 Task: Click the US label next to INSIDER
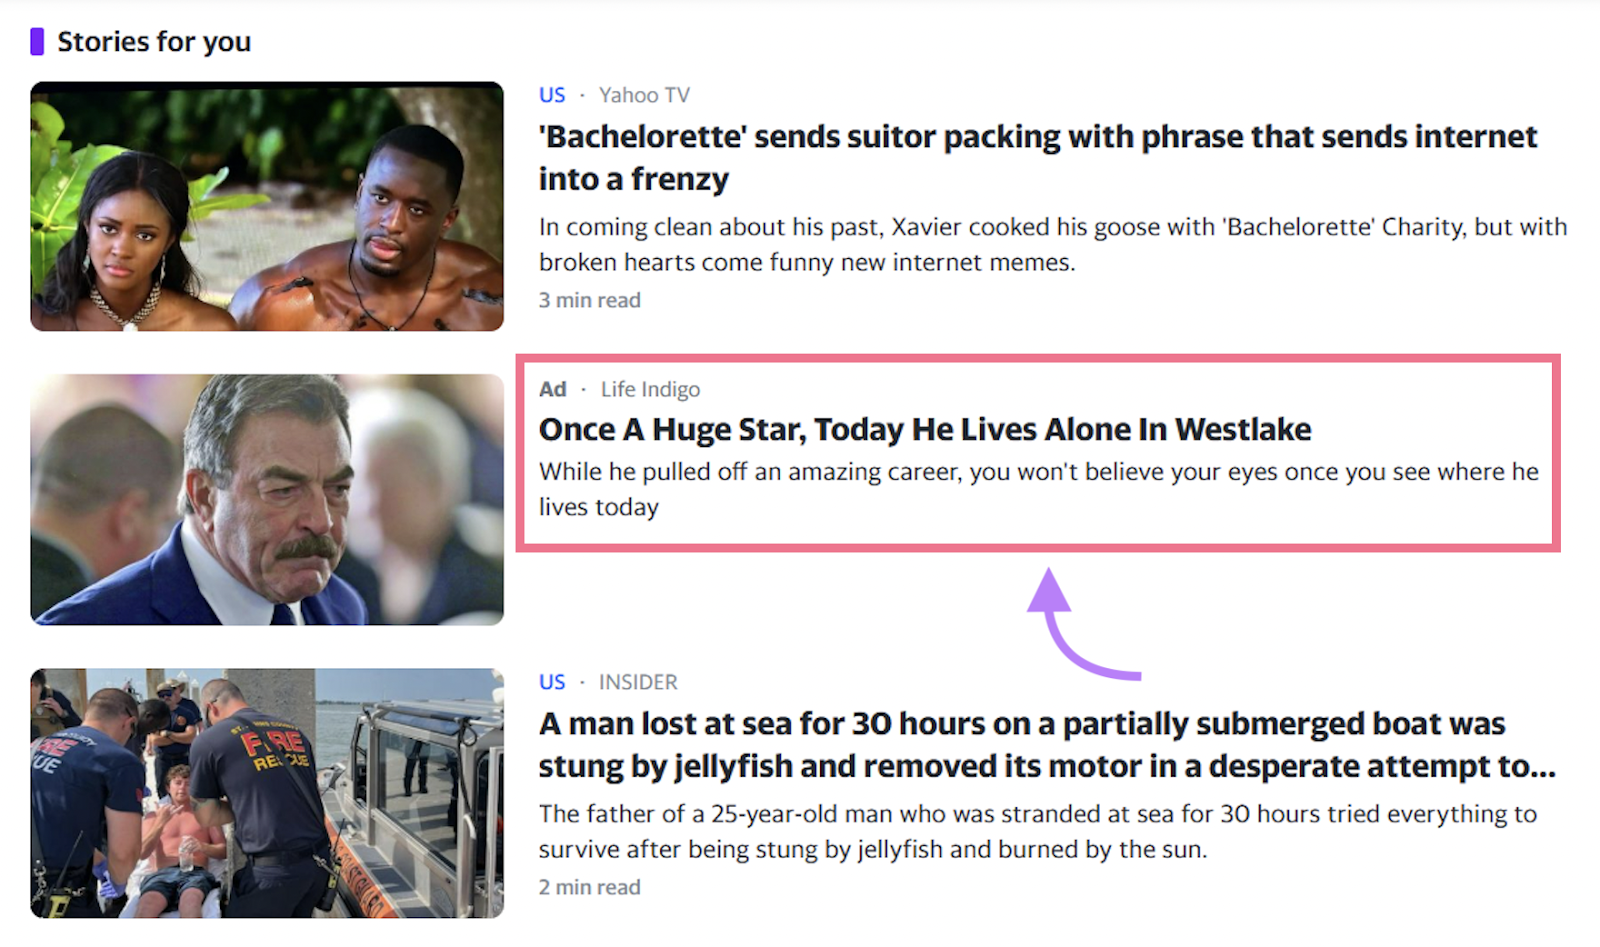coord(551,682)
